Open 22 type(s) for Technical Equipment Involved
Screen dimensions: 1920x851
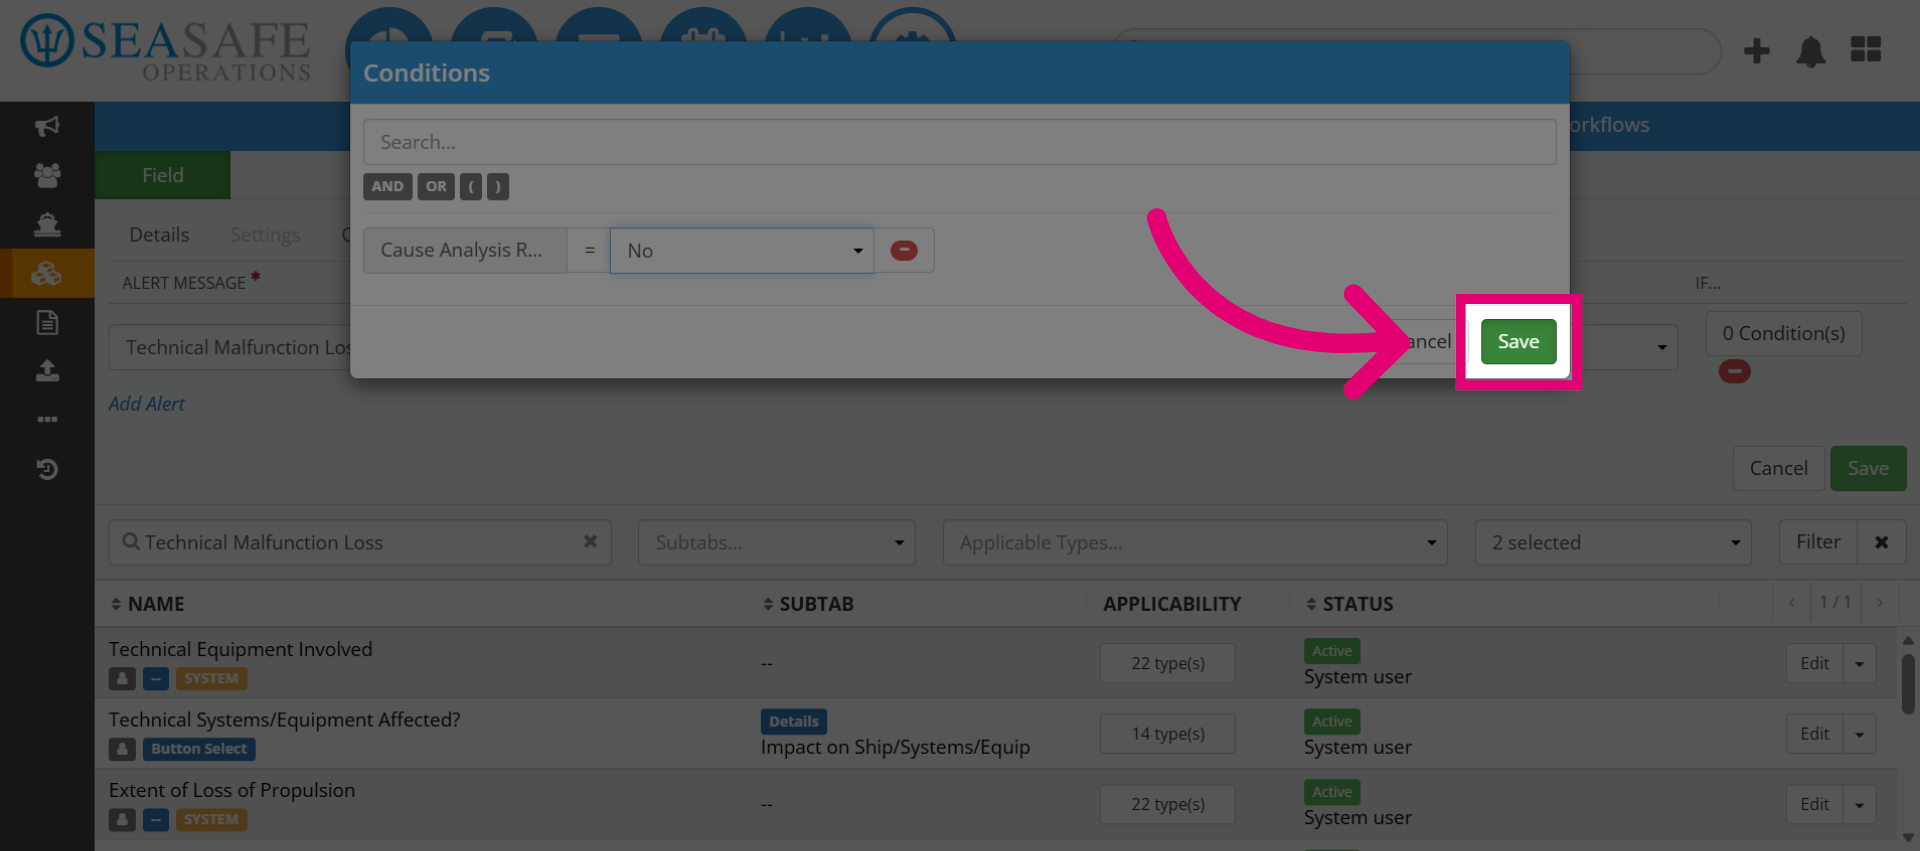point(1168,663)
